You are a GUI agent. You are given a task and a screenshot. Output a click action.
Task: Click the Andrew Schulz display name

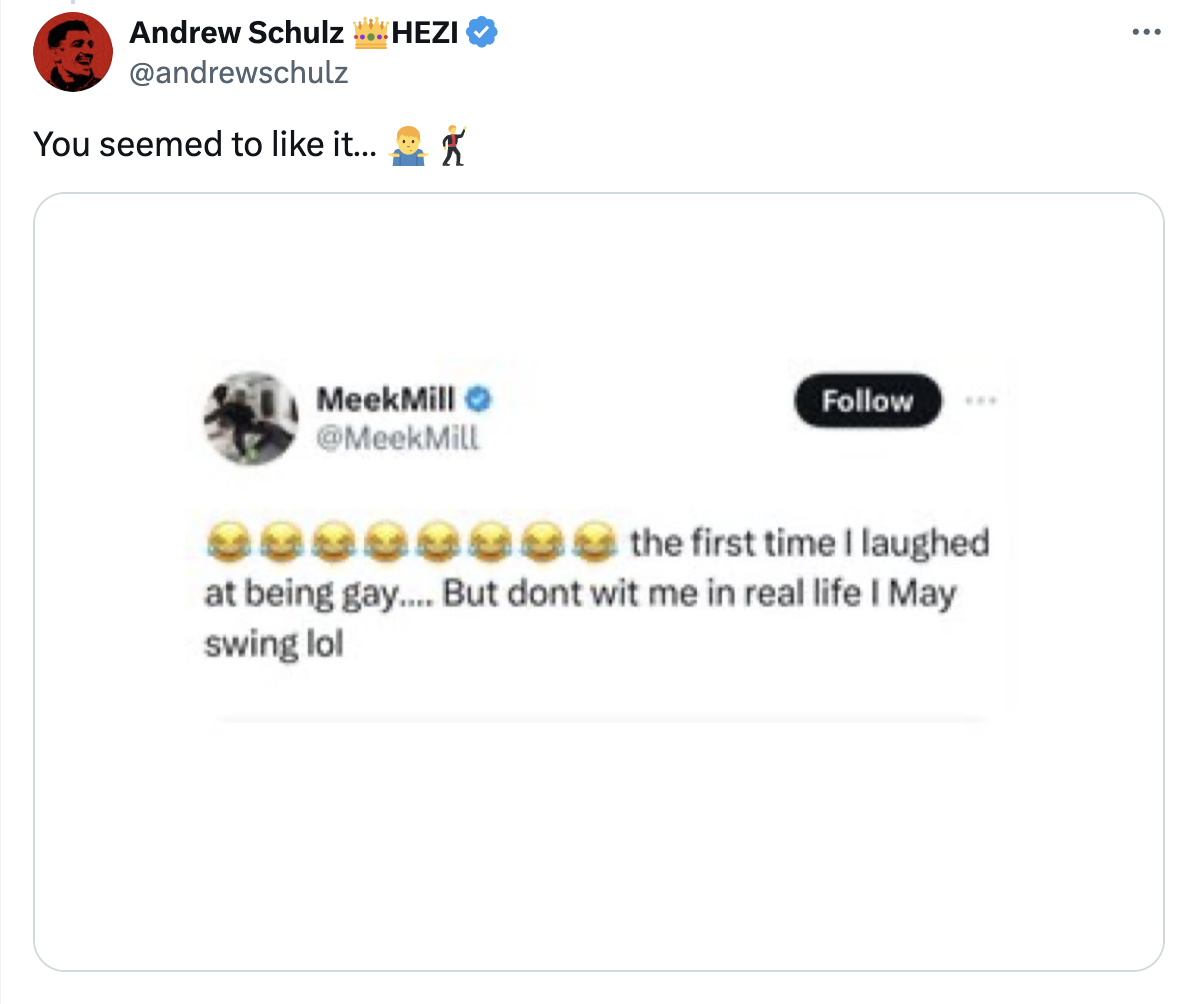(x=236, y=32)
